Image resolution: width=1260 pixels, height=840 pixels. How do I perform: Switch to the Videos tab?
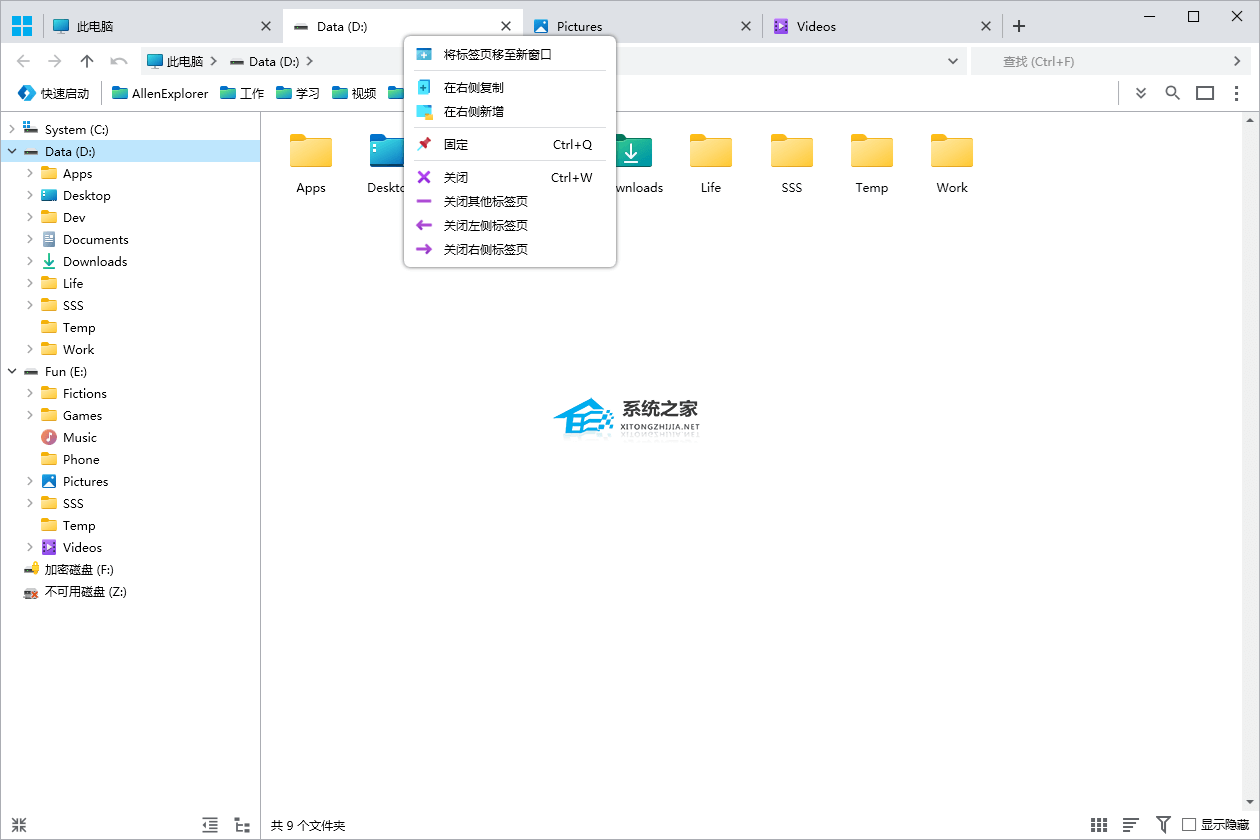(816, 26)
